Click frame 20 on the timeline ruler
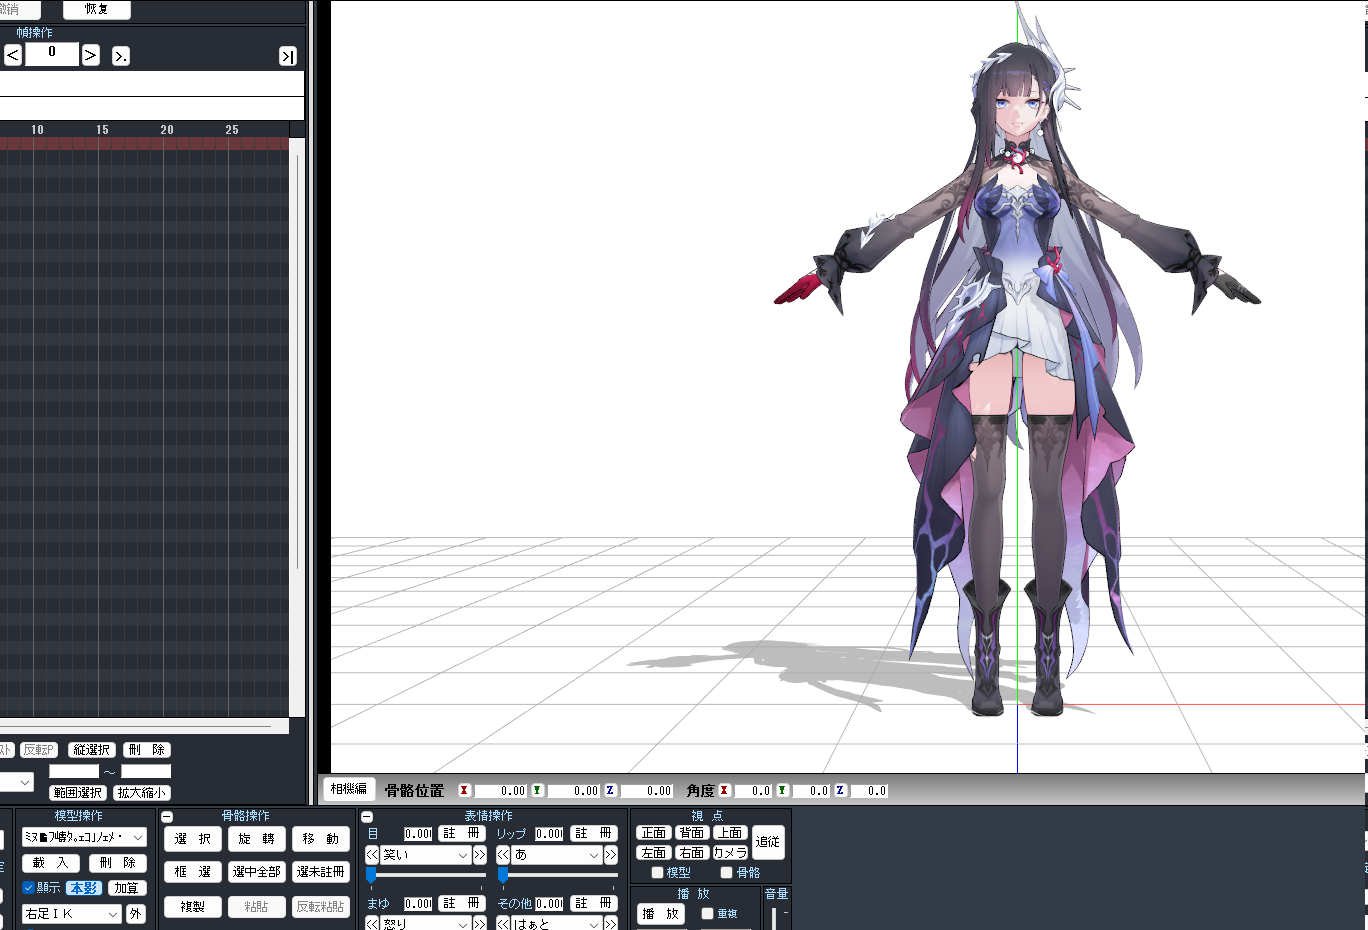 (167, 130)
